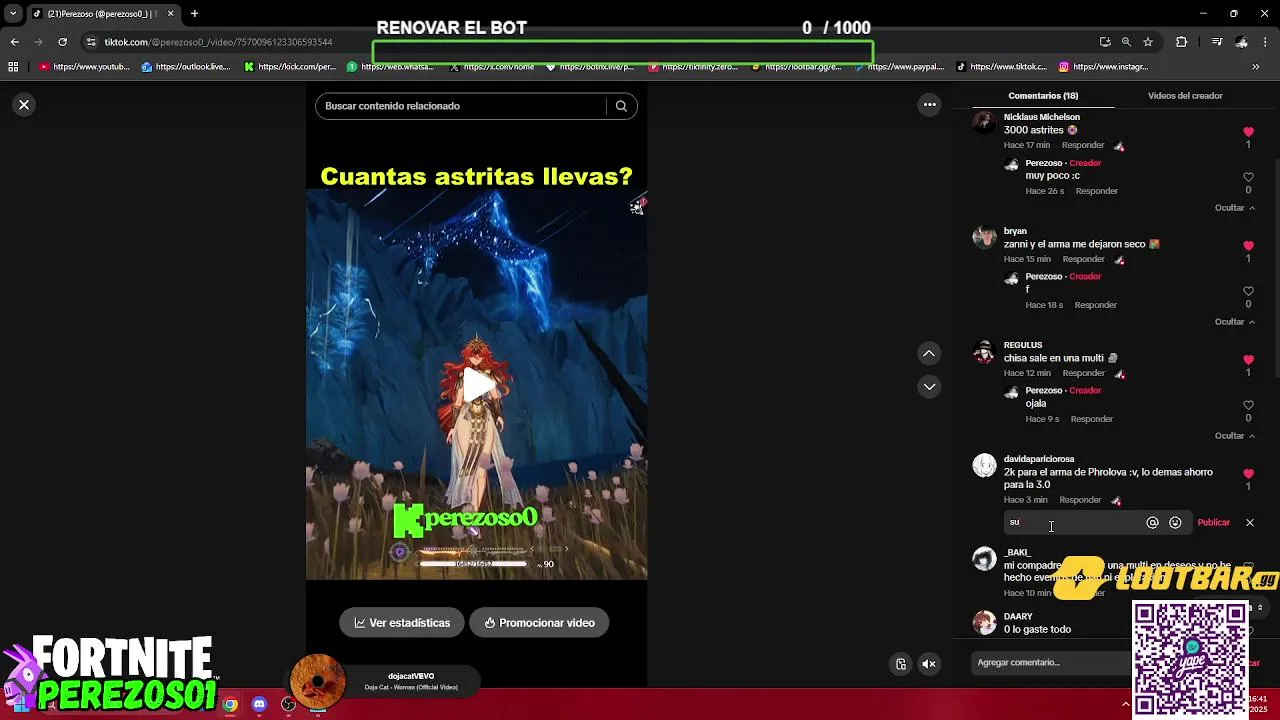Open Discord from the taskbar

pyautogui.click(x=259, y=704)
